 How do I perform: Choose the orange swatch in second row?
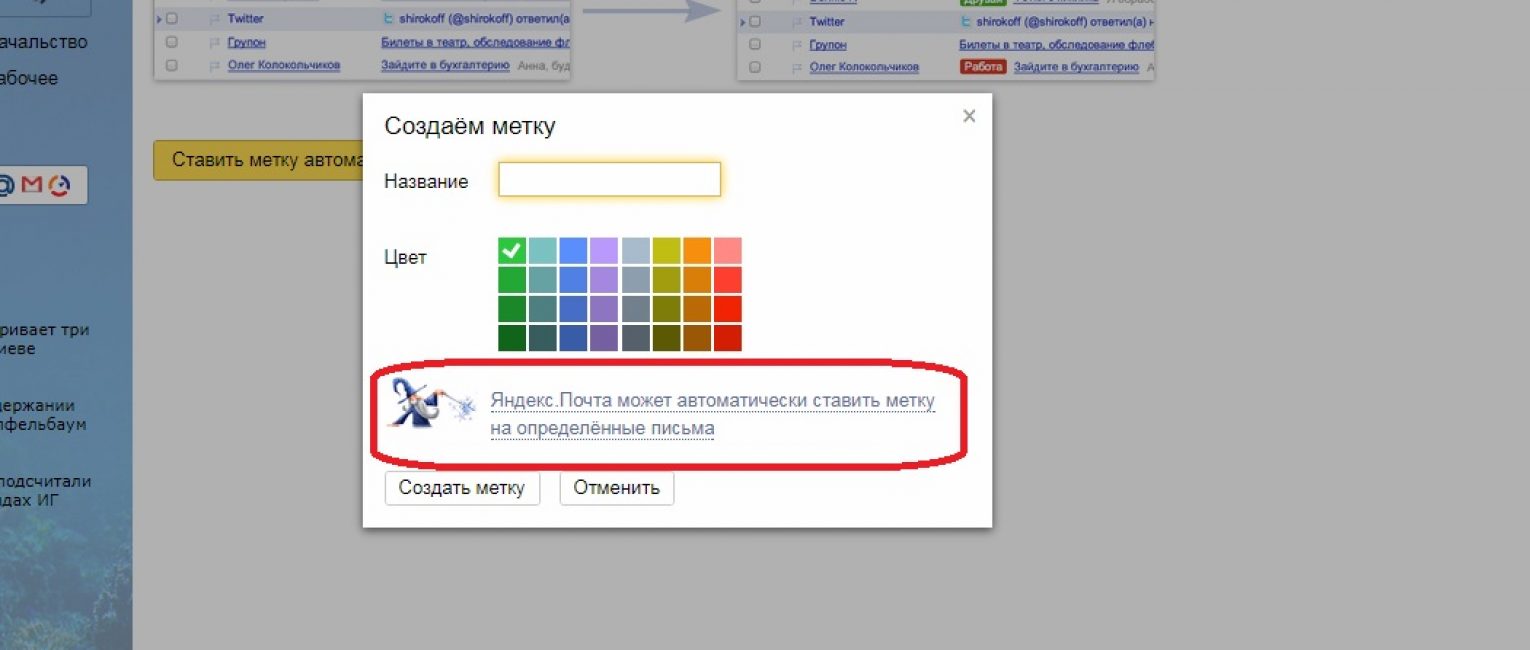click(x=697, y=280)
